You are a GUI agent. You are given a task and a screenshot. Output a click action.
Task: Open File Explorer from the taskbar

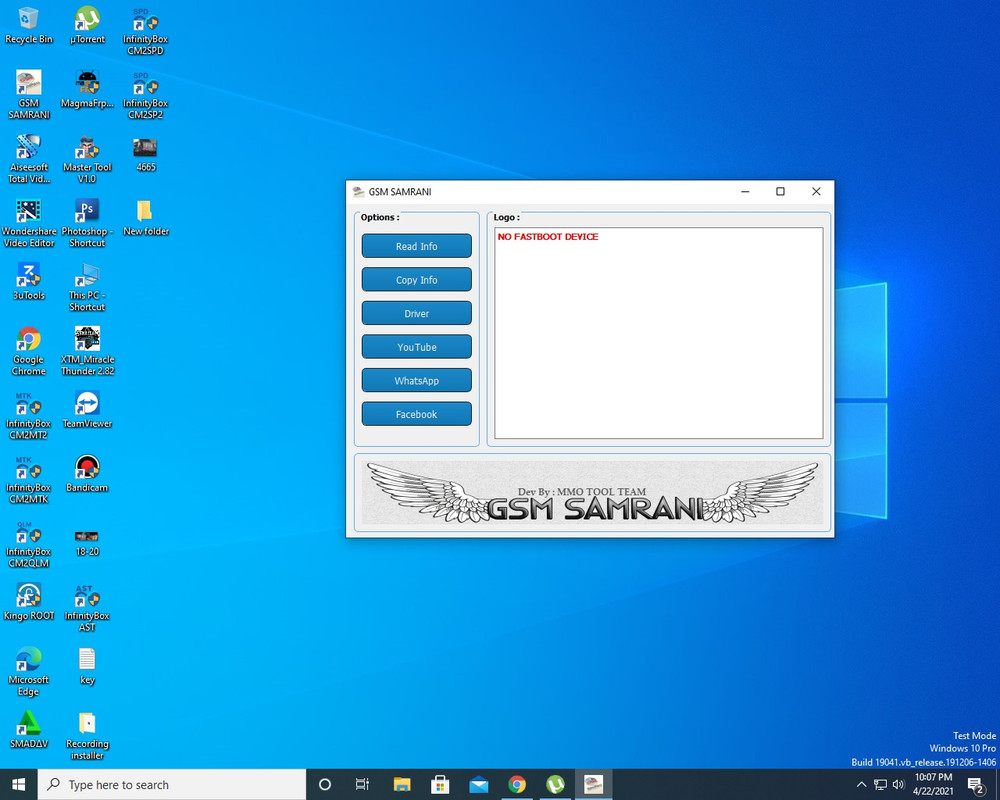pos(402,784)
